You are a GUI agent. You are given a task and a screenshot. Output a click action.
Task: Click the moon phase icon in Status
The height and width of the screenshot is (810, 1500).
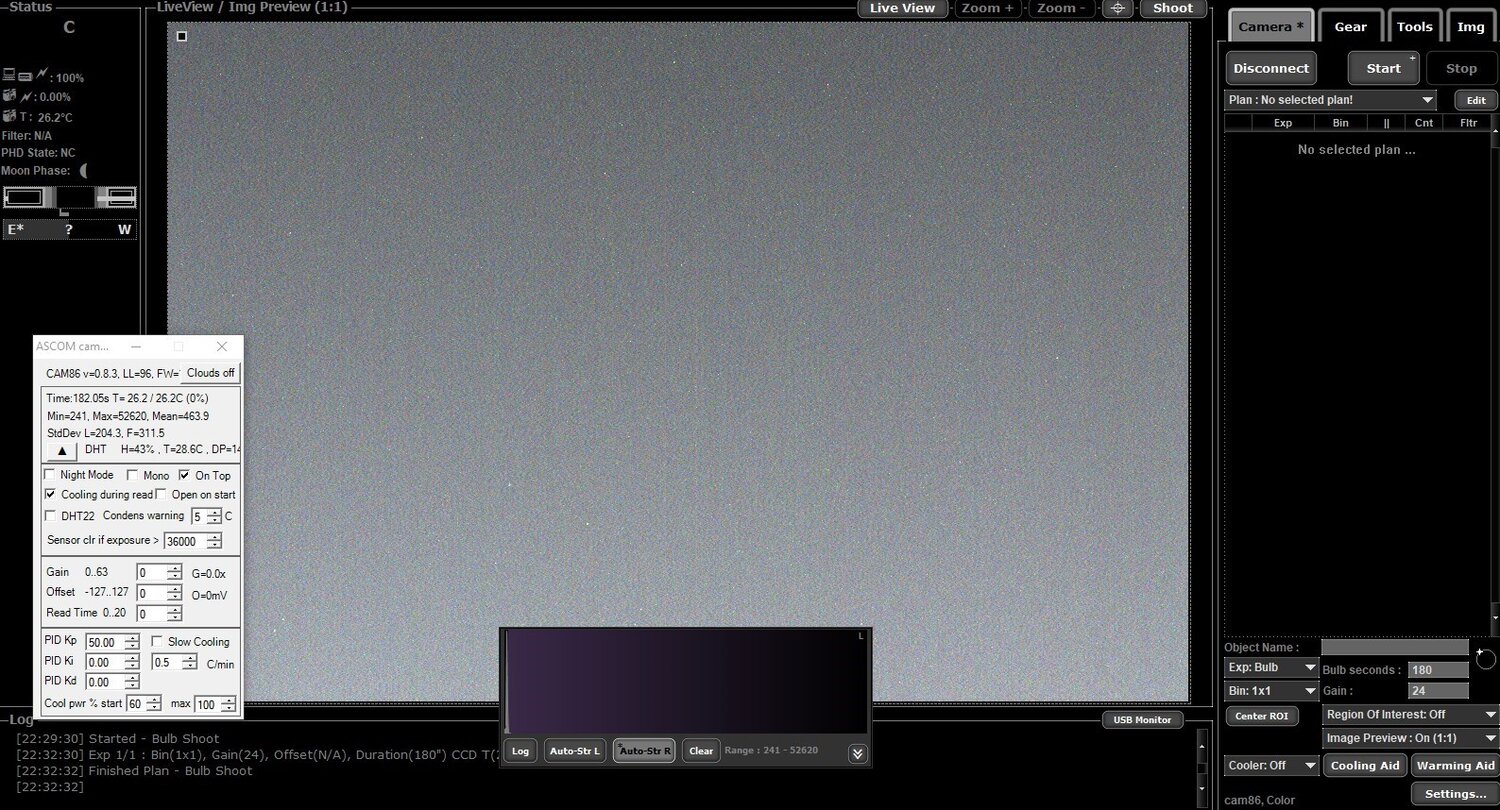(x=84, y=171)
